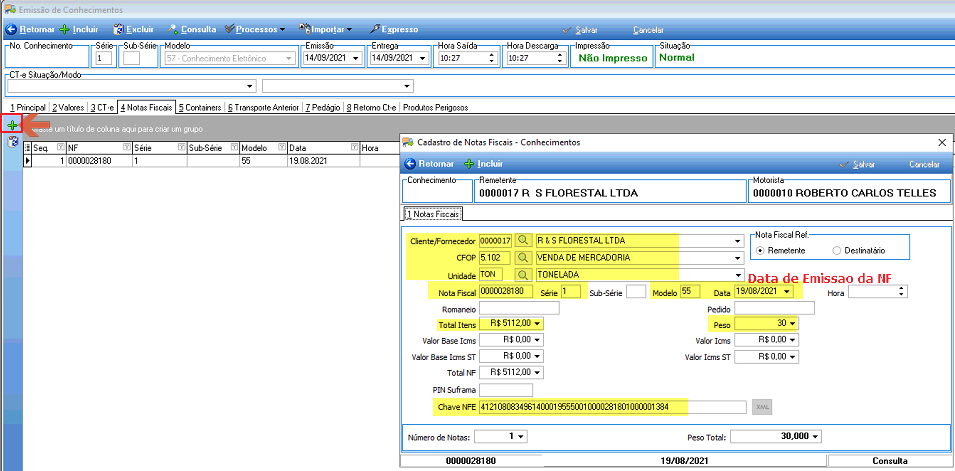Open the Total NF dropdown
The height and width of the screenshot is (471, 955).
[538, 372]
